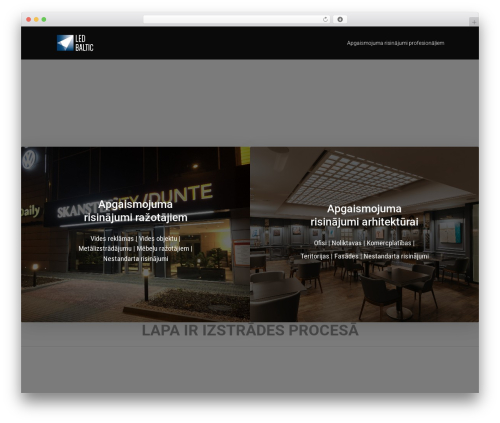The image size is (500, 423).
Task: Click the red close window button
Action: point(29,19)
